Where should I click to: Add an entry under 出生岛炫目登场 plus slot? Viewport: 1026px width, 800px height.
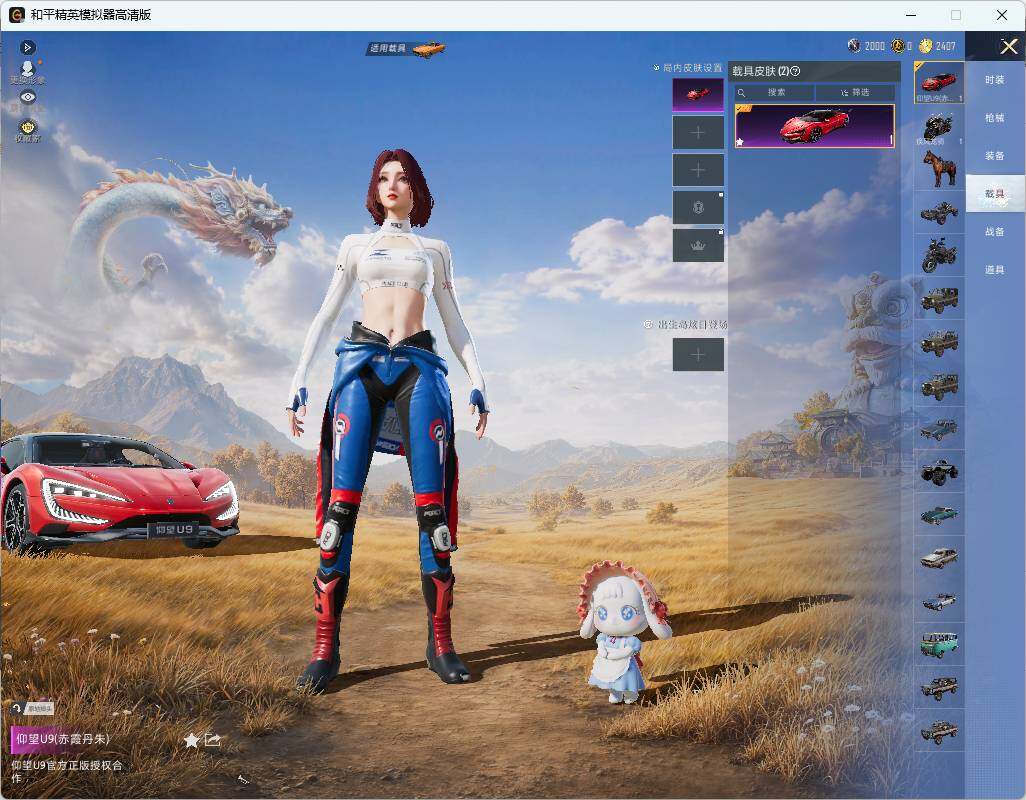tap(698, 355)
